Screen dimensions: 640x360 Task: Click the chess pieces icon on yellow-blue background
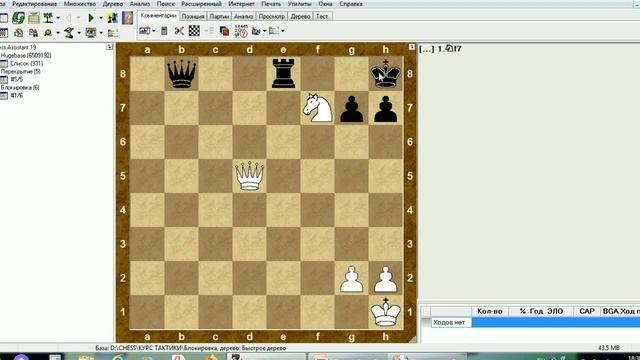(112, 18)
